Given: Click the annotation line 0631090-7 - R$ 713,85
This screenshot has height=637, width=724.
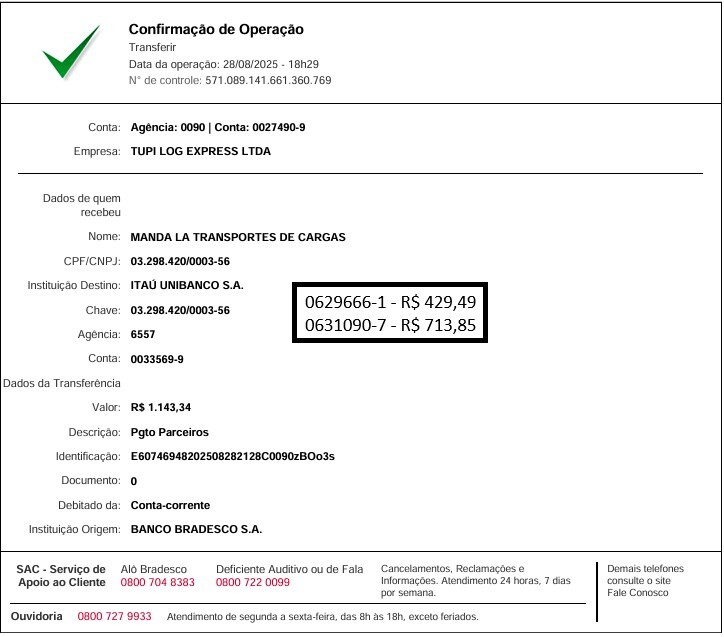Looking at the screenshot, I should (389, 324).
